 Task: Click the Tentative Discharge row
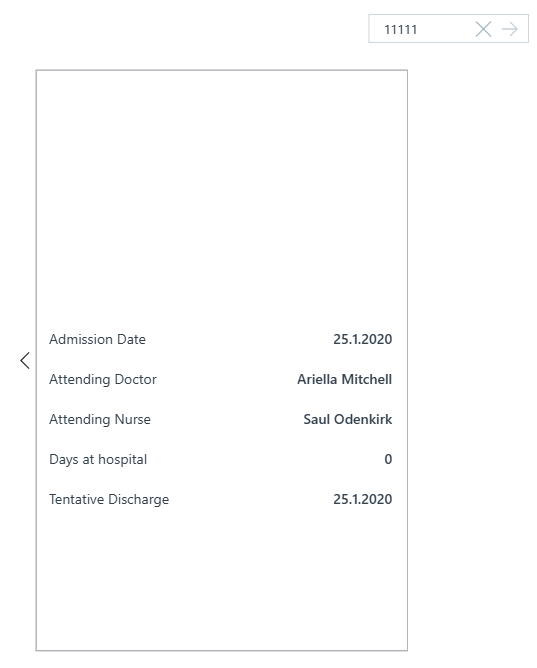point(221,499)
